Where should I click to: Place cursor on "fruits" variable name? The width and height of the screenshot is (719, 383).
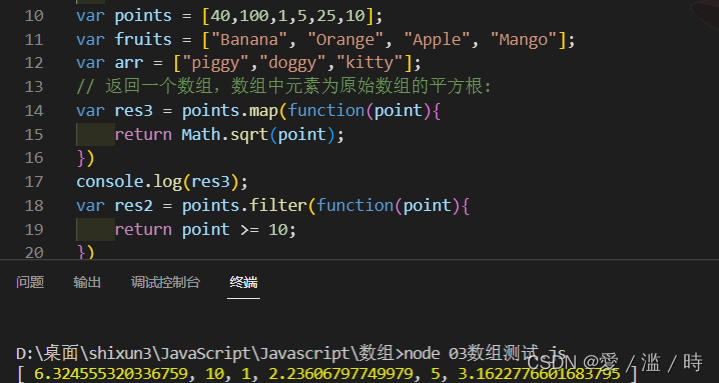pyautogui.click(x=143, y=39)
